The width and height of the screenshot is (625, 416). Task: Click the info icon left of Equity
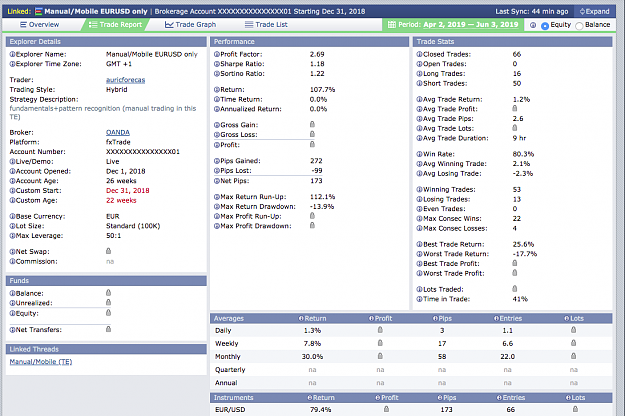pos(533,25)
